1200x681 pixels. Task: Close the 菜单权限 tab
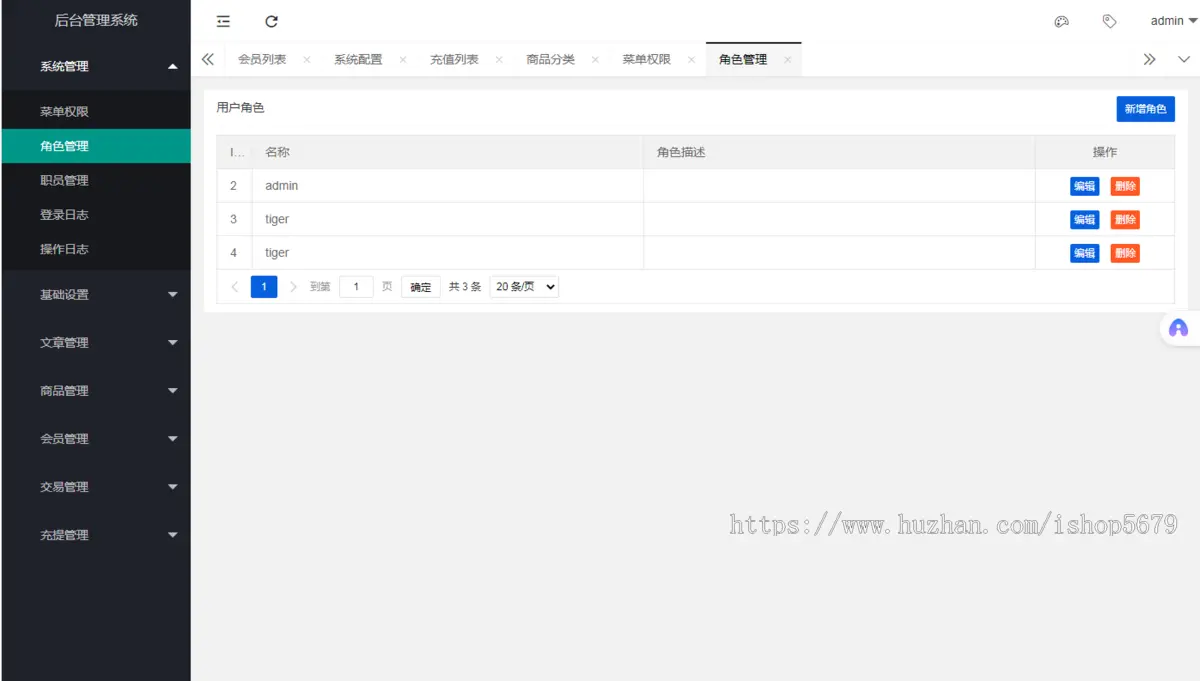coord(691,60)
